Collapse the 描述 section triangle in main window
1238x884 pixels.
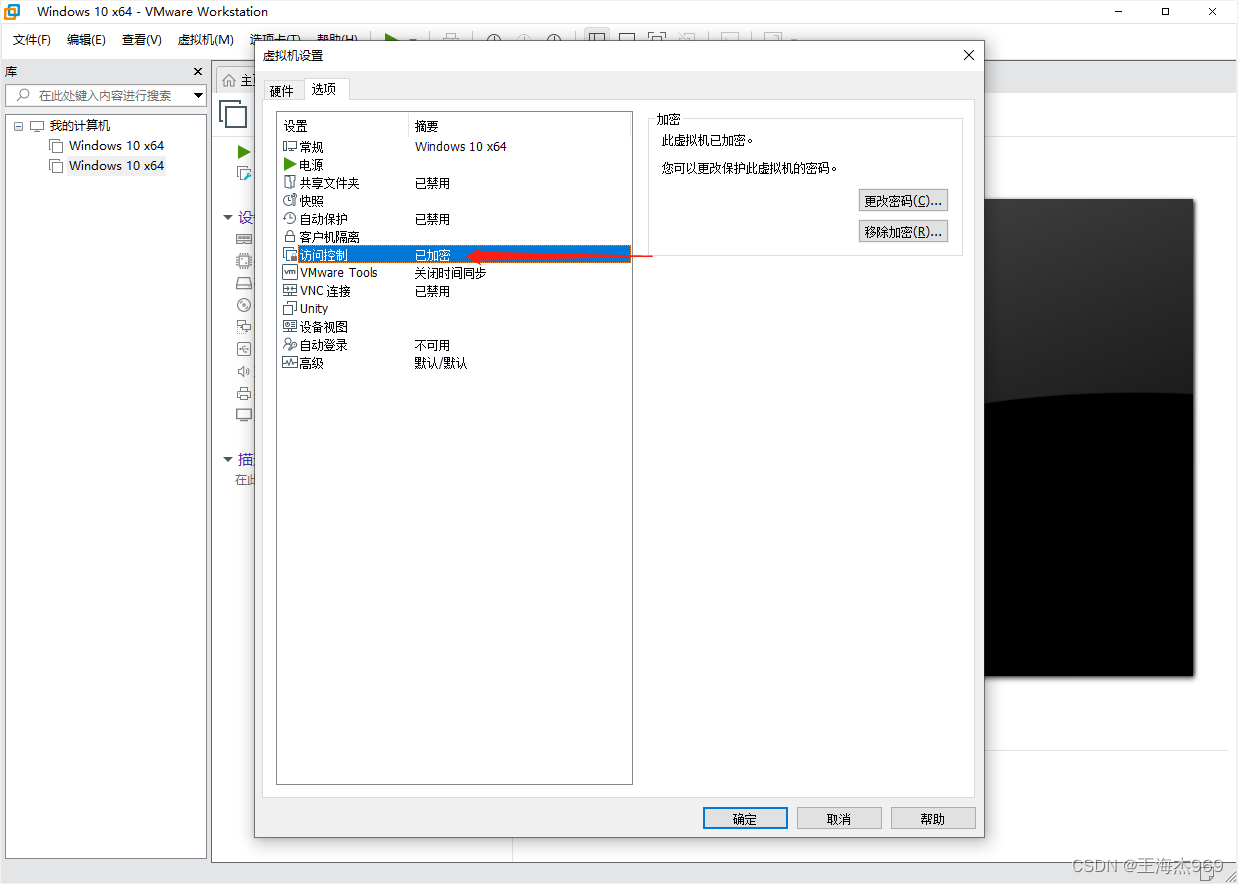tap(227, 460)
